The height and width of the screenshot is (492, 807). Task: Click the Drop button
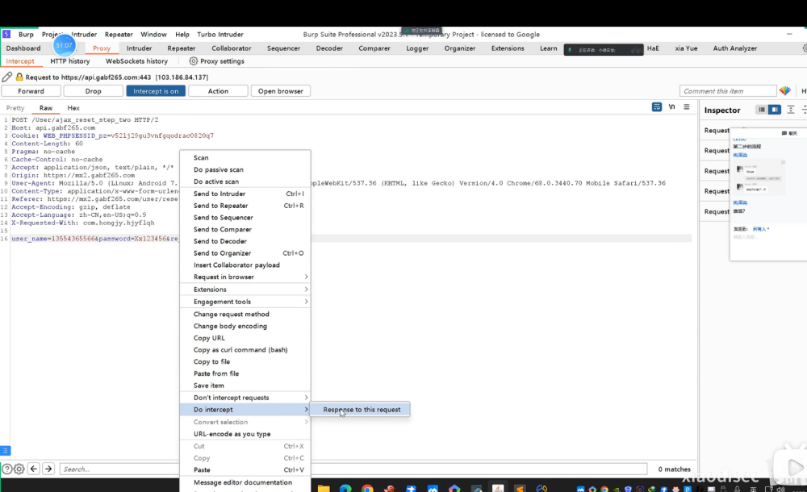tap(93, 91)
